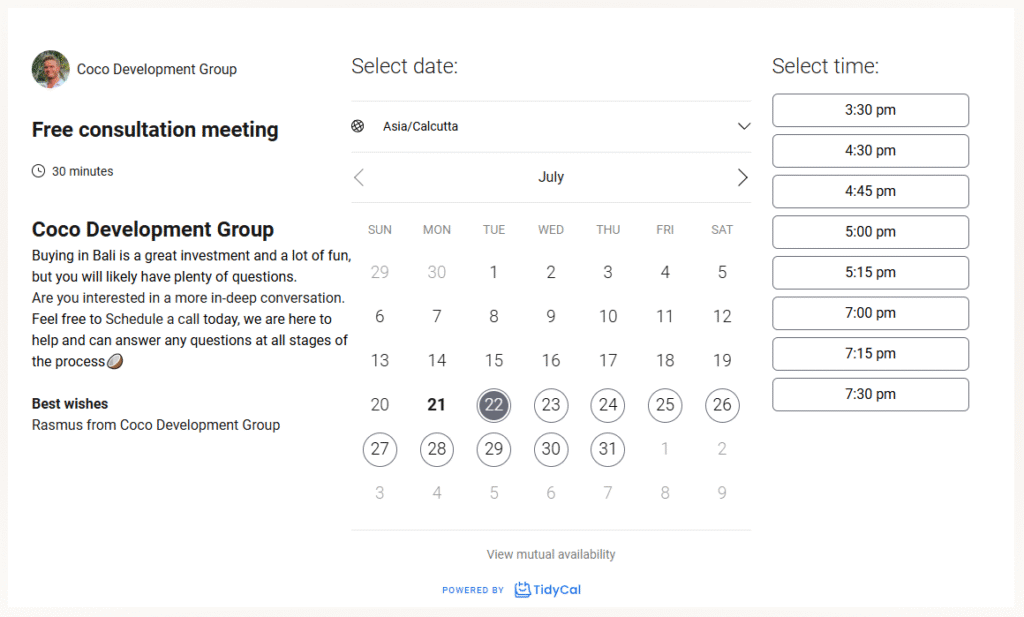Image resolution: width=1024 pixels, height=617 pixels.
Task: Click the Coco Development Group profile avatar
Action: tap(50, 69)
